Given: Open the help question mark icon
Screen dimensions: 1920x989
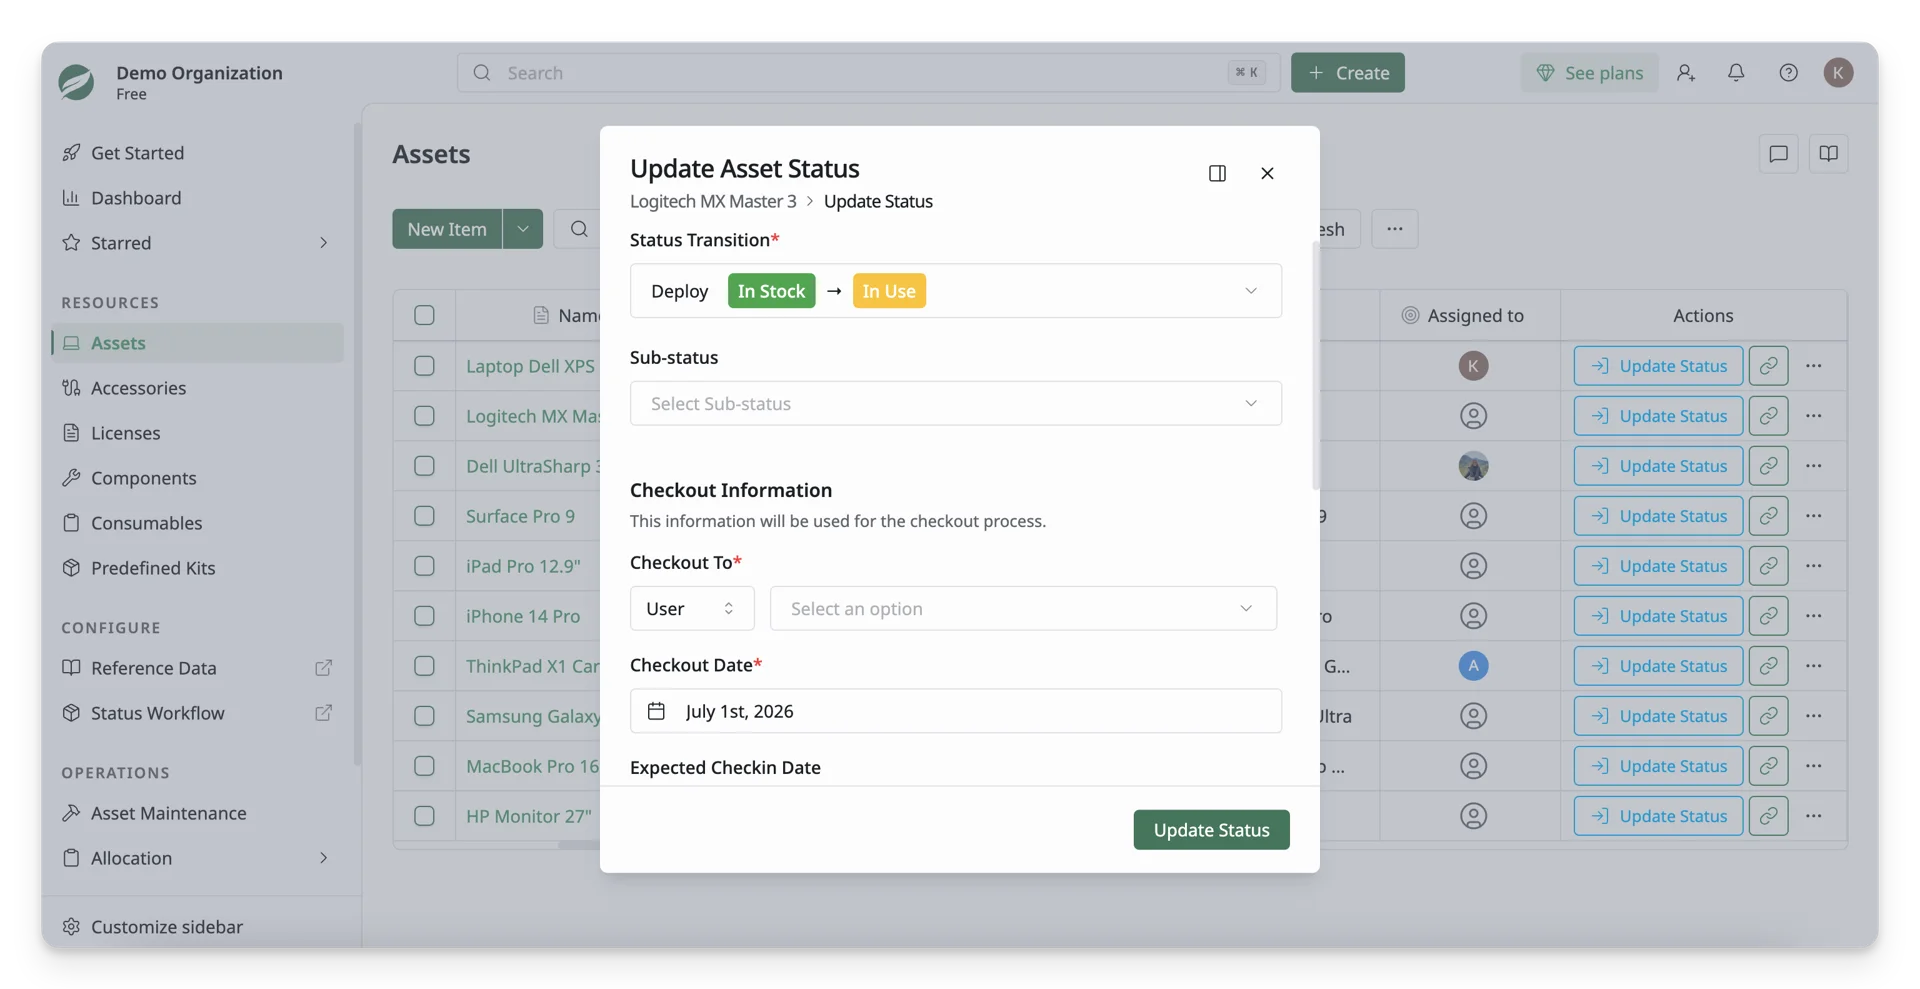Looking at the screenshot, I should tap(1788, 72).
